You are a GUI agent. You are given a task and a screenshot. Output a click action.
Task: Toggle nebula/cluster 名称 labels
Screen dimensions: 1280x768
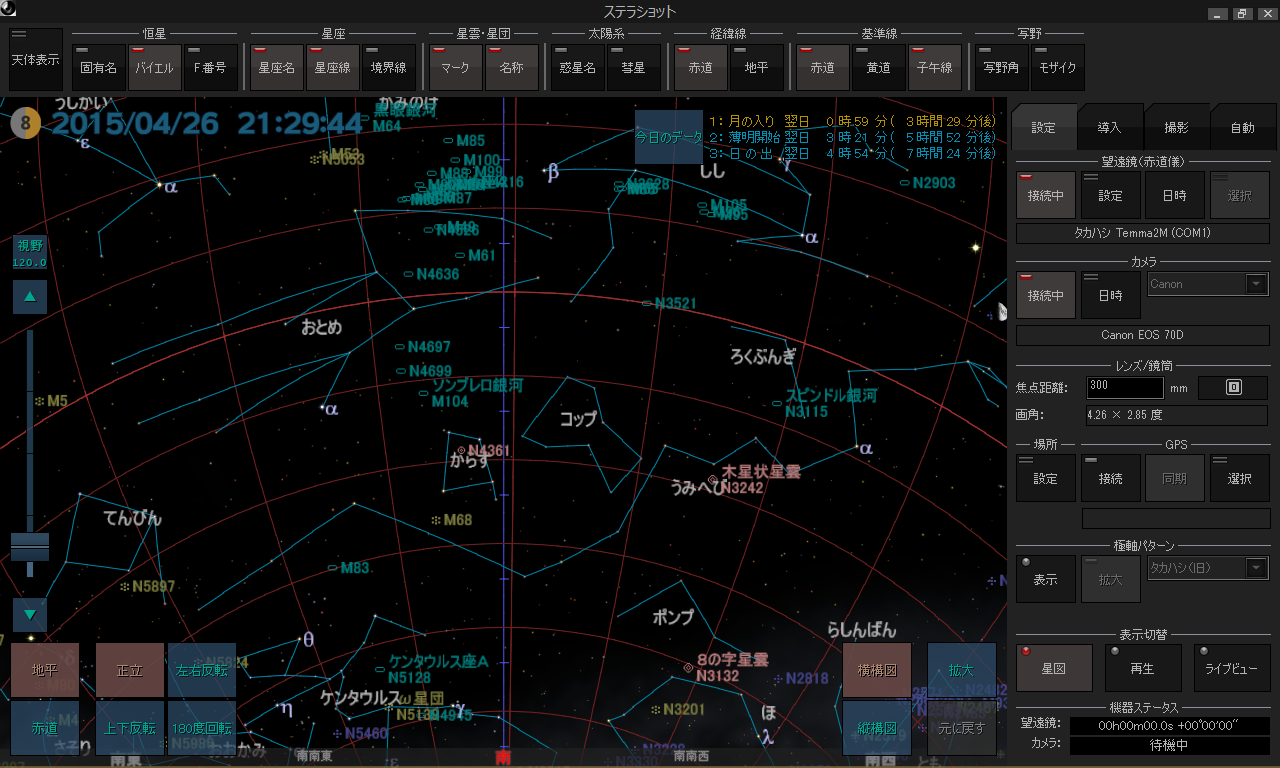coord(512,68)
